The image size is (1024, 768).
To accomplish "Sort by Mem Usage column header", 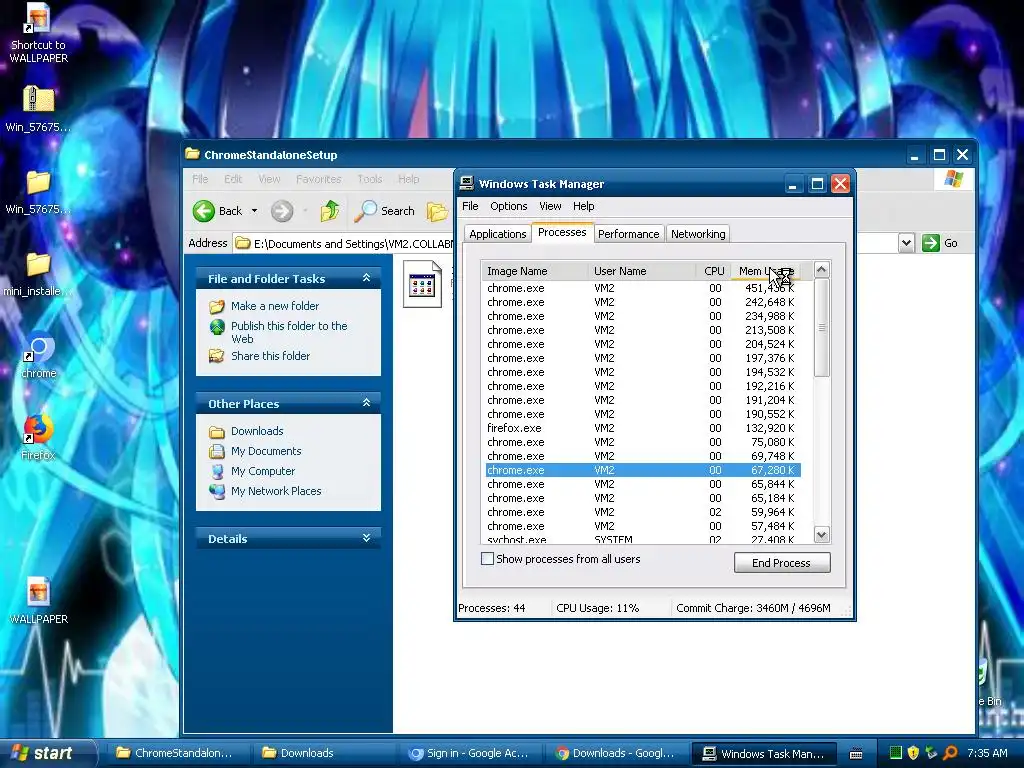I will (765, 270).
